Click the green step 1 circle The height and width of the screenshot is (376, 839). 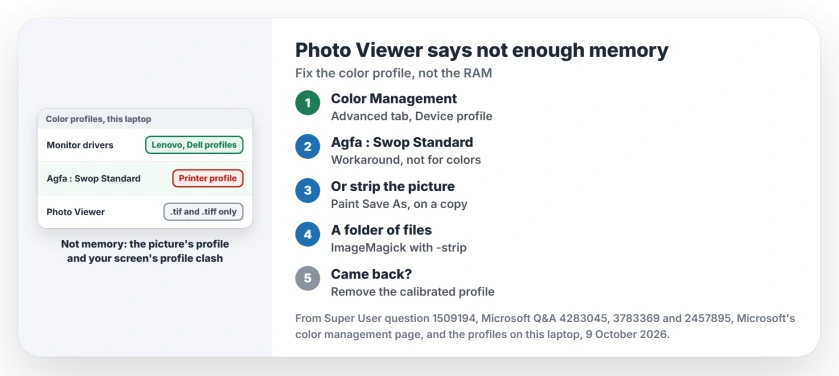click(308, 103)
